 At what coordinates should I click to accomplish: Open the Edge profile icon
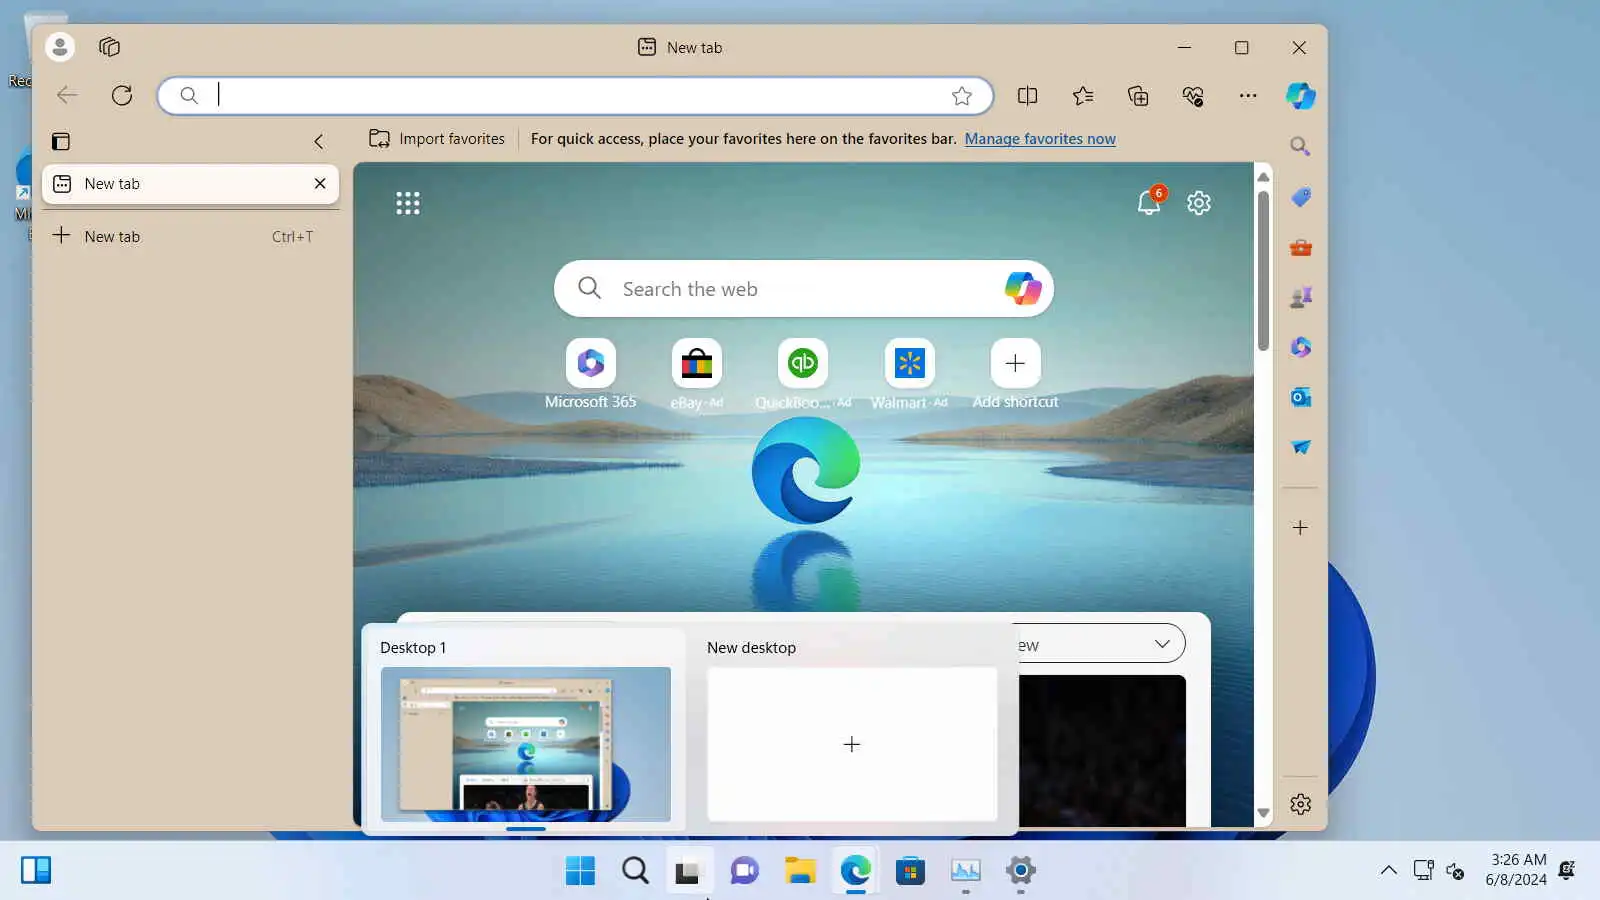[x=60, y=47]
